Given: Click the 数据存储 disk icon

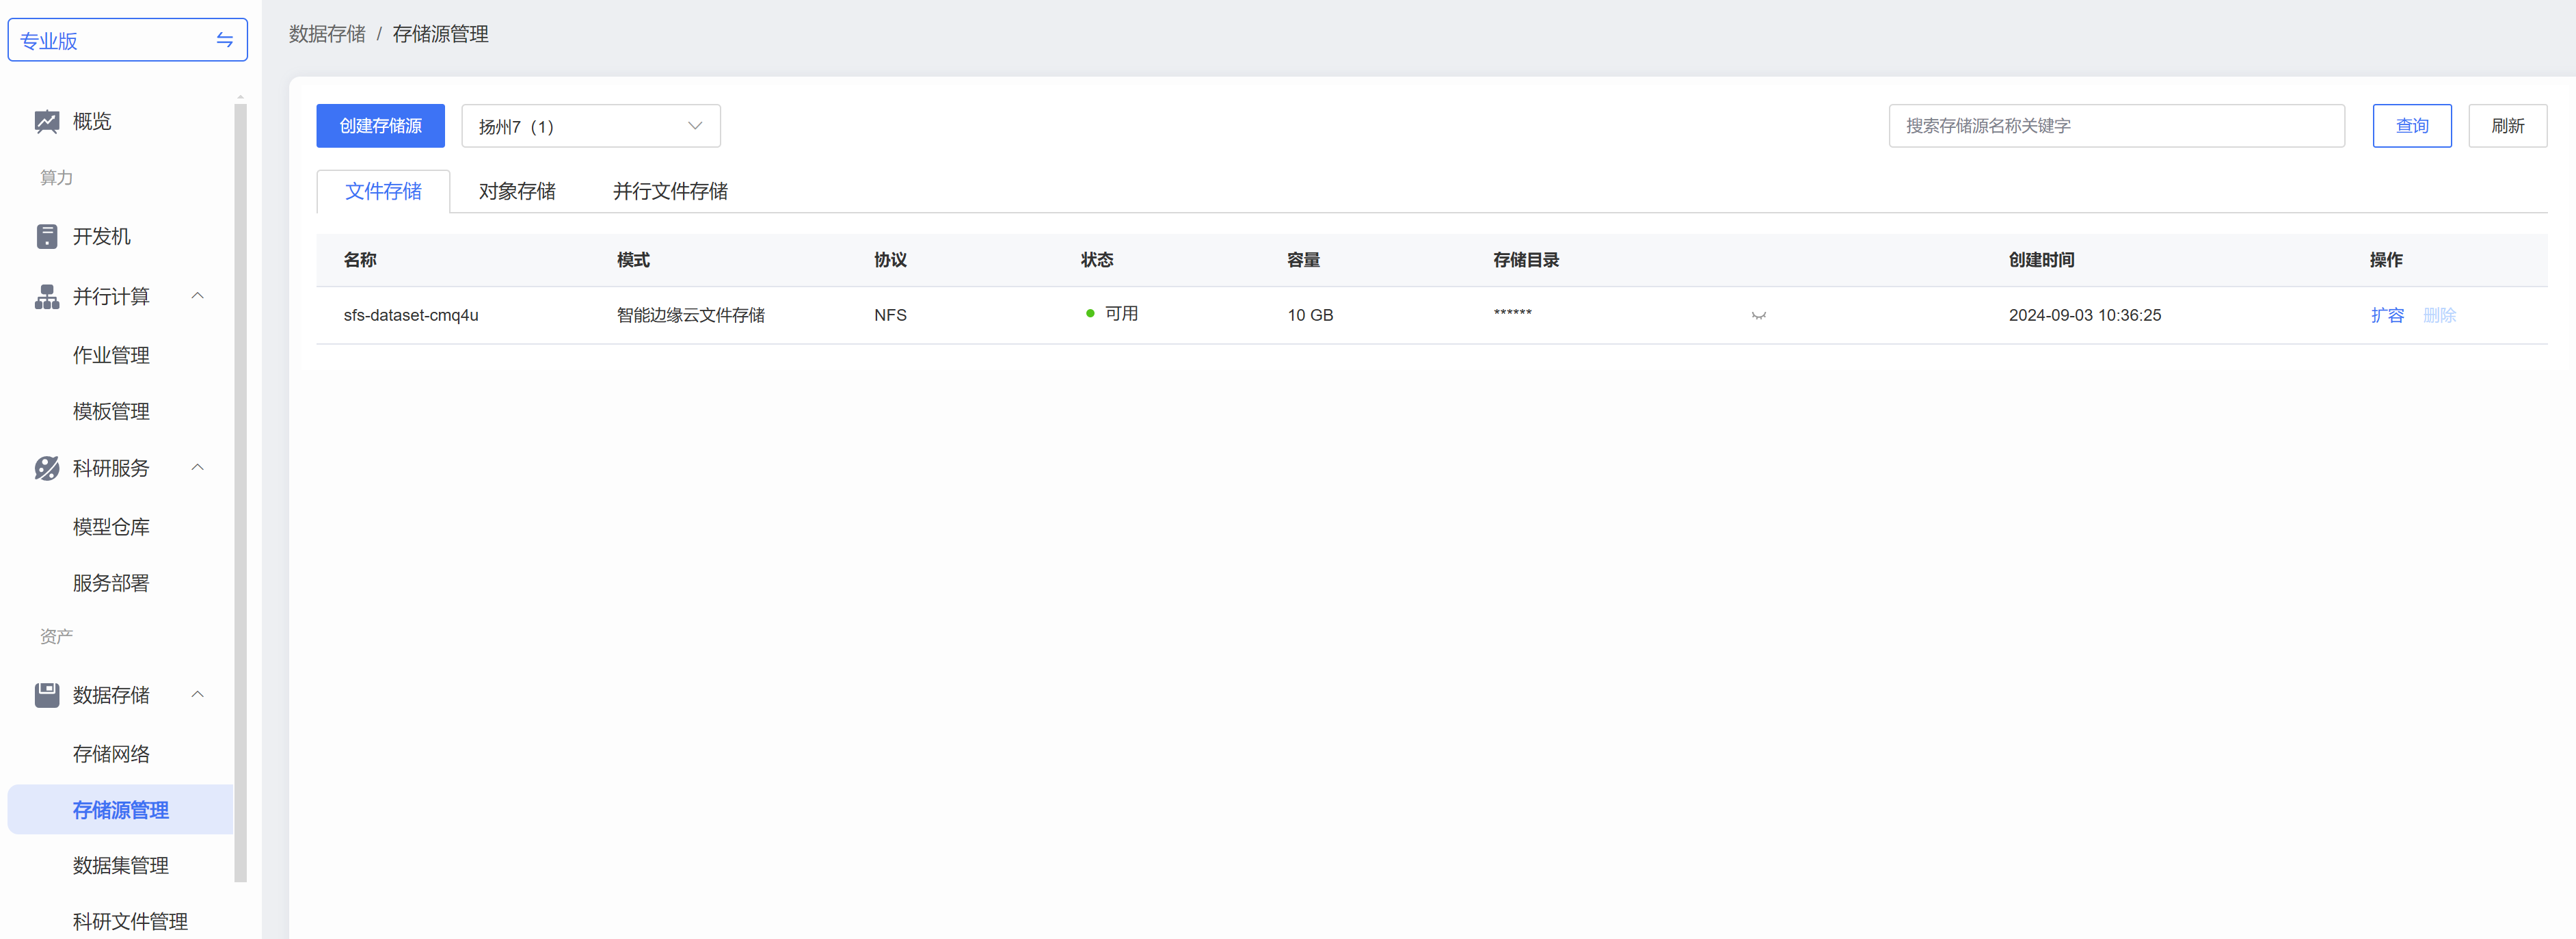Looking at the screenshot, I should [47, 695].
